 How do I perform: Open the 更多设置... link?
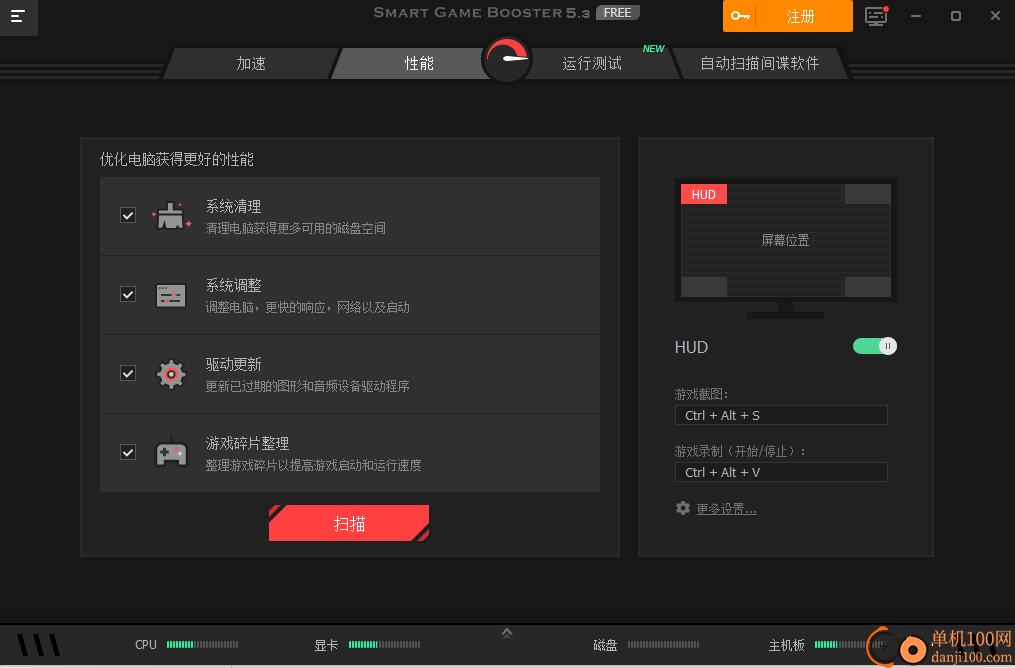pos(726,509)
